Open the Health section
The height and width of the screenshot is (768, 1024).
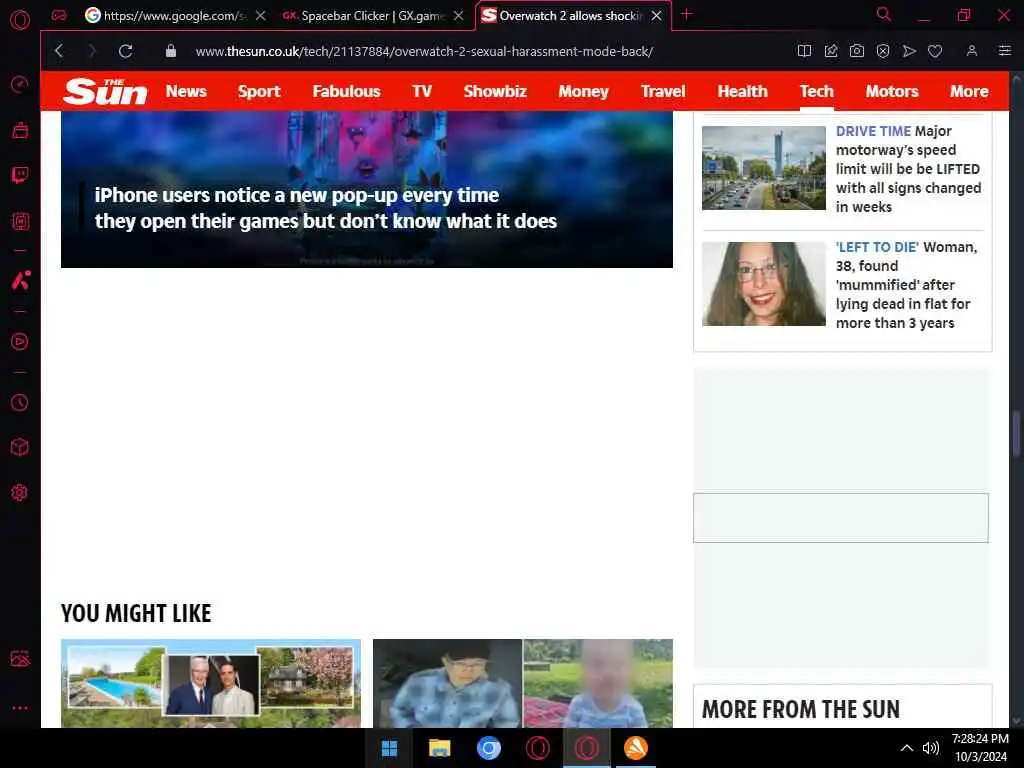coord(743,91)
